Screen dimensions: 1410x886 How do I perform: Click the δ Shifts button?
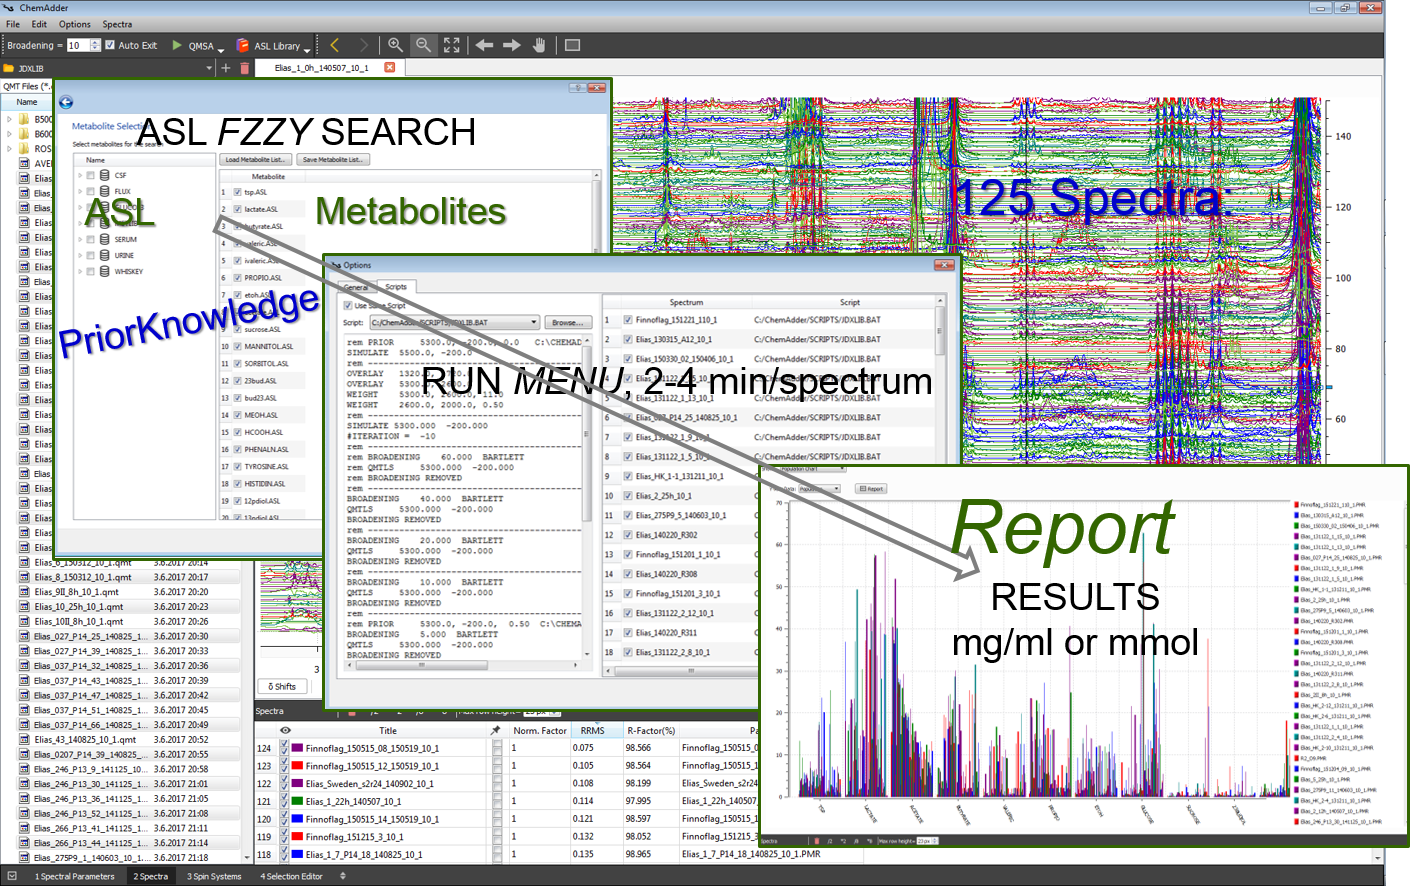click(x=282, y=686)
